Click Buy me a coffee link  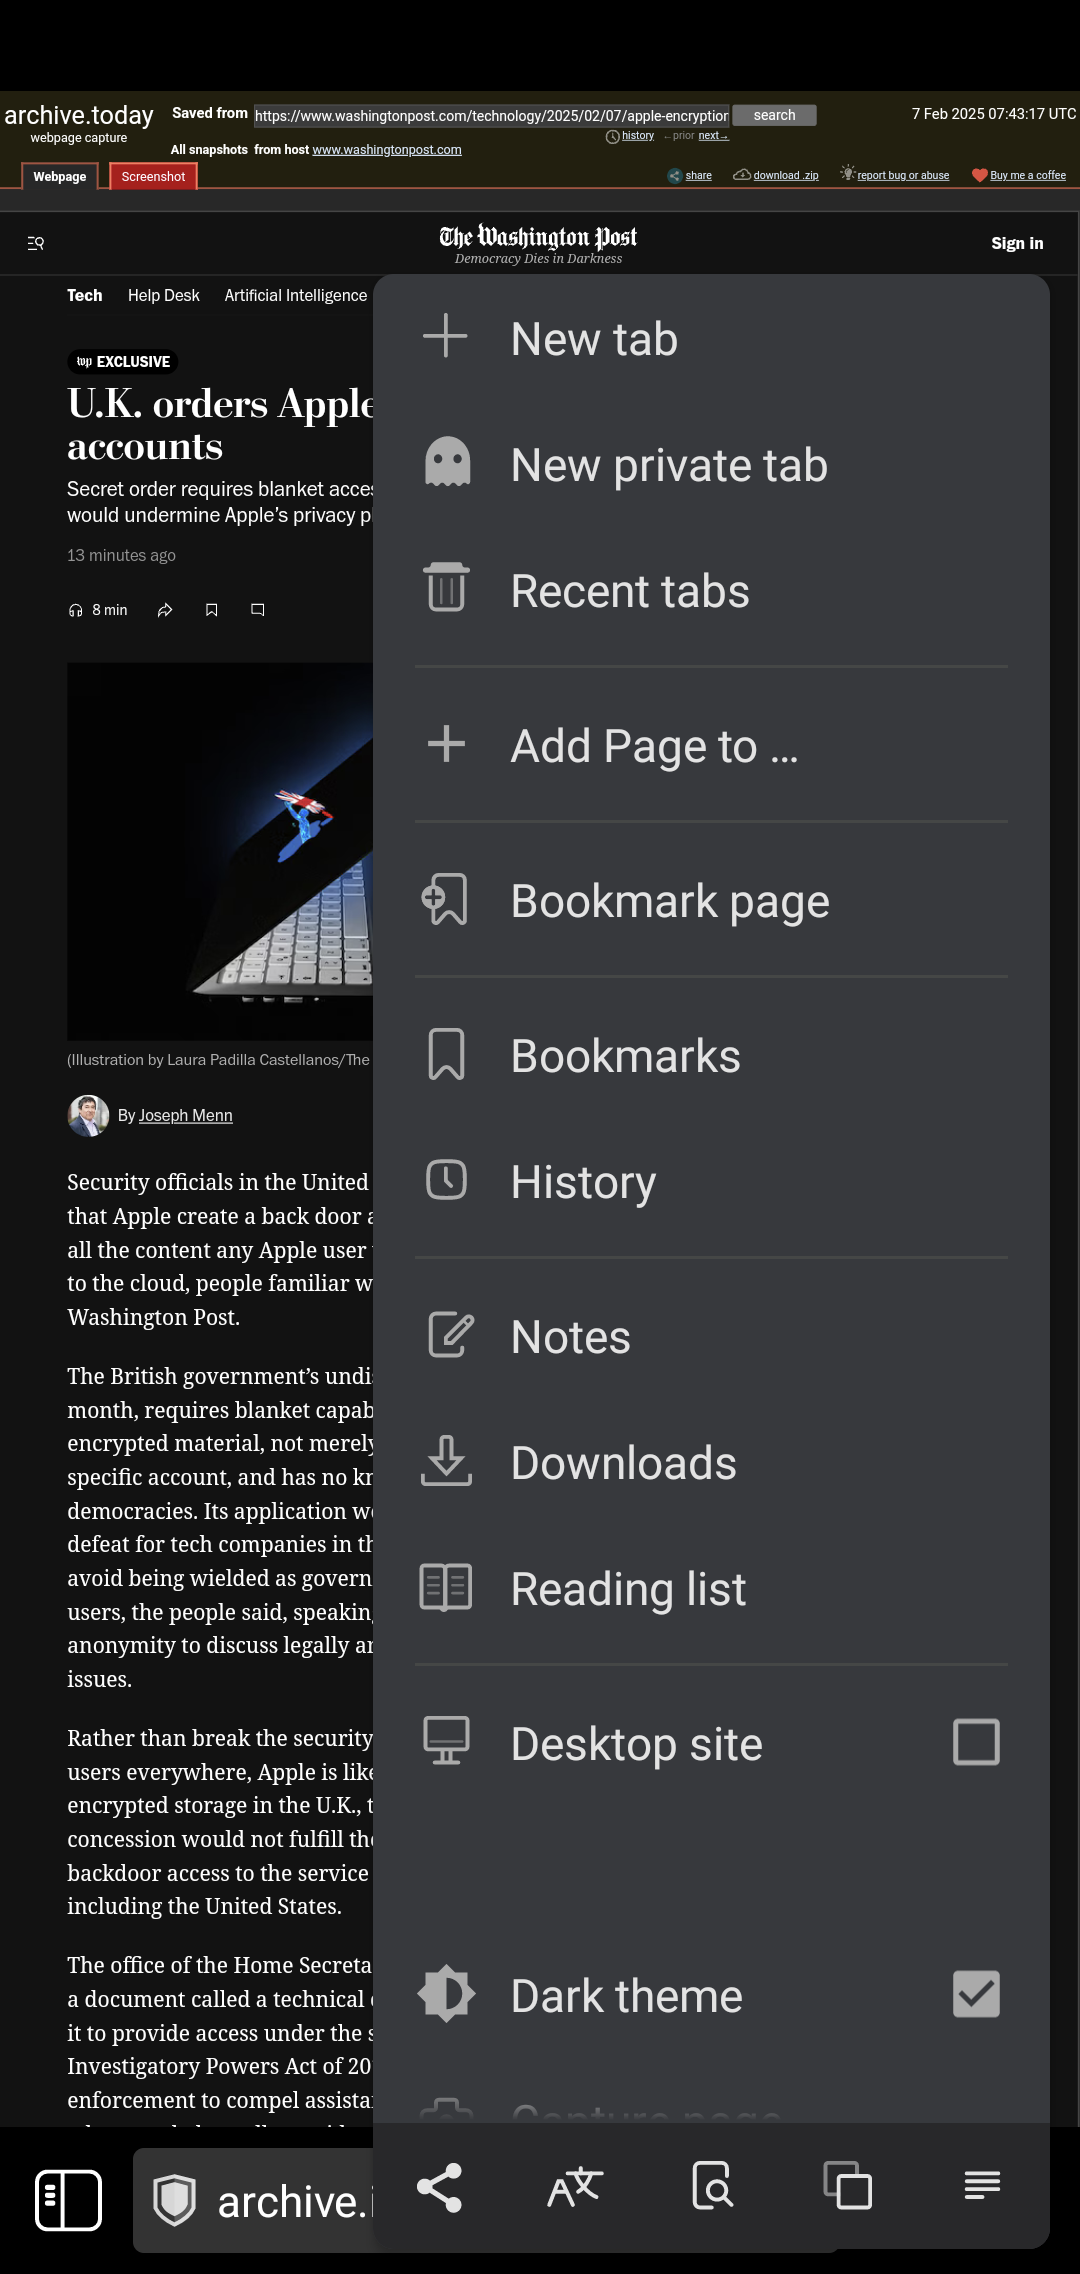(x=1027, y=175)
